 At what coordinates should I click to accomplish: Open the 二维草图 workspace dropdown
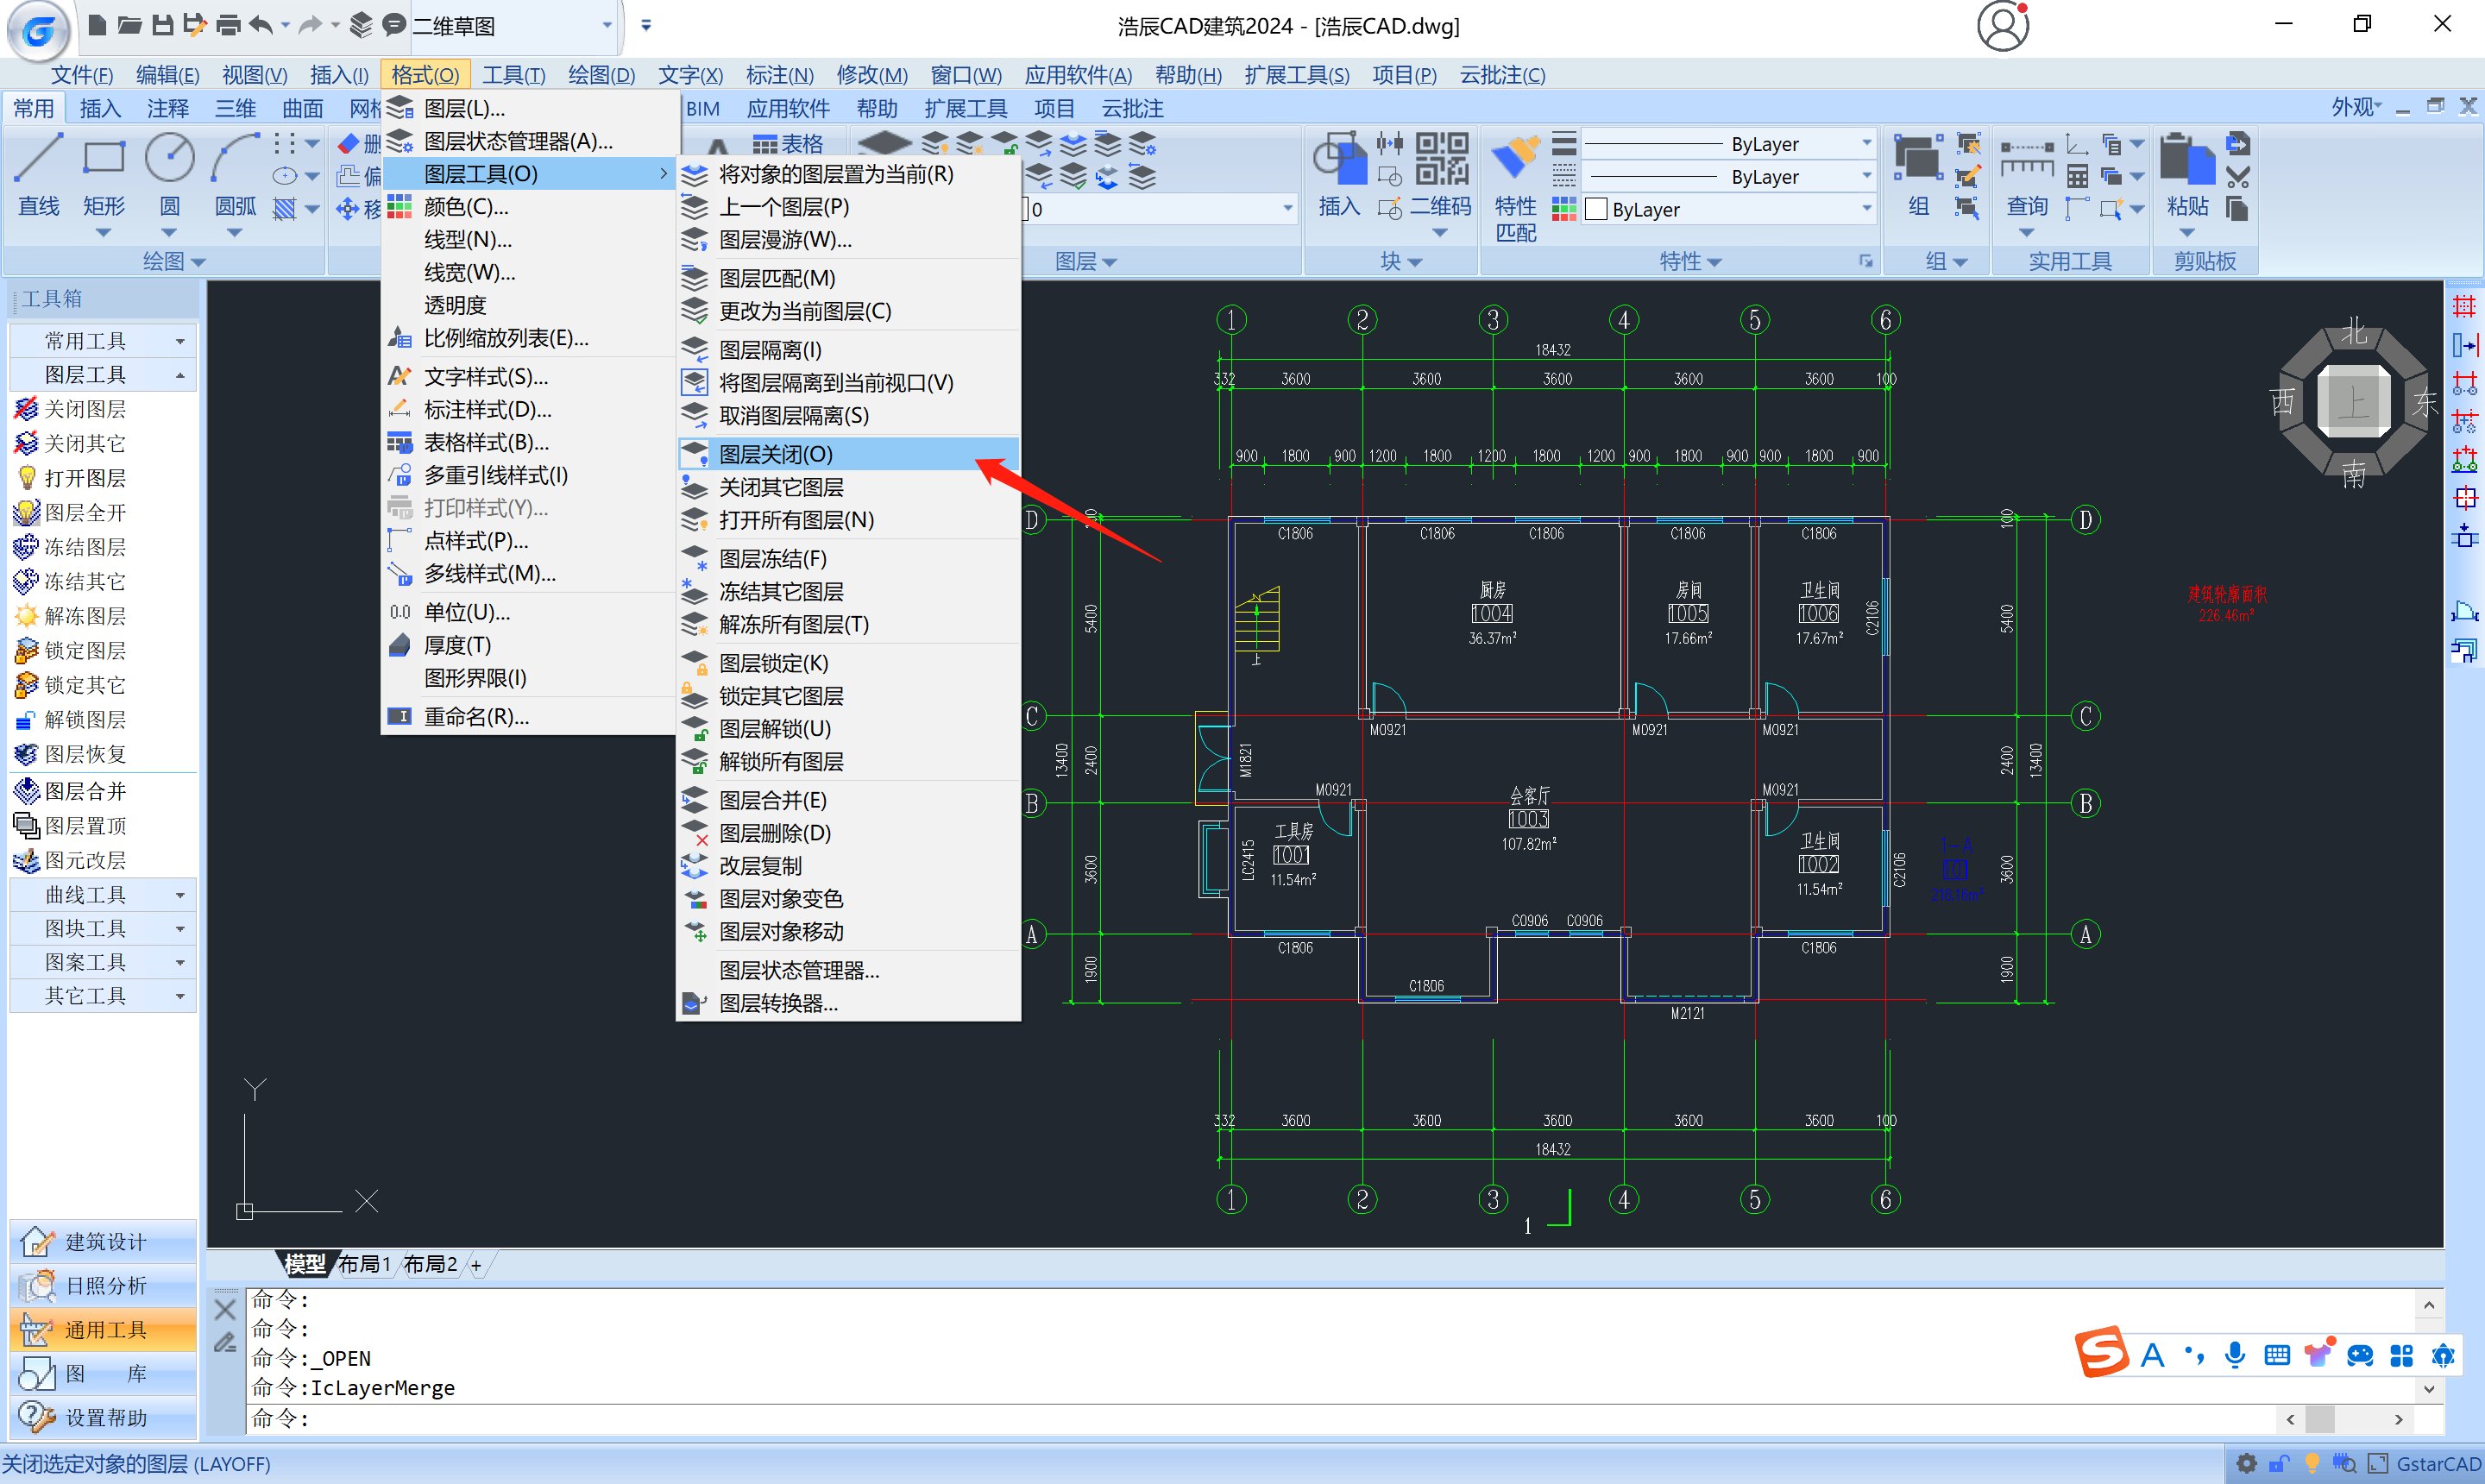(606, 26)
